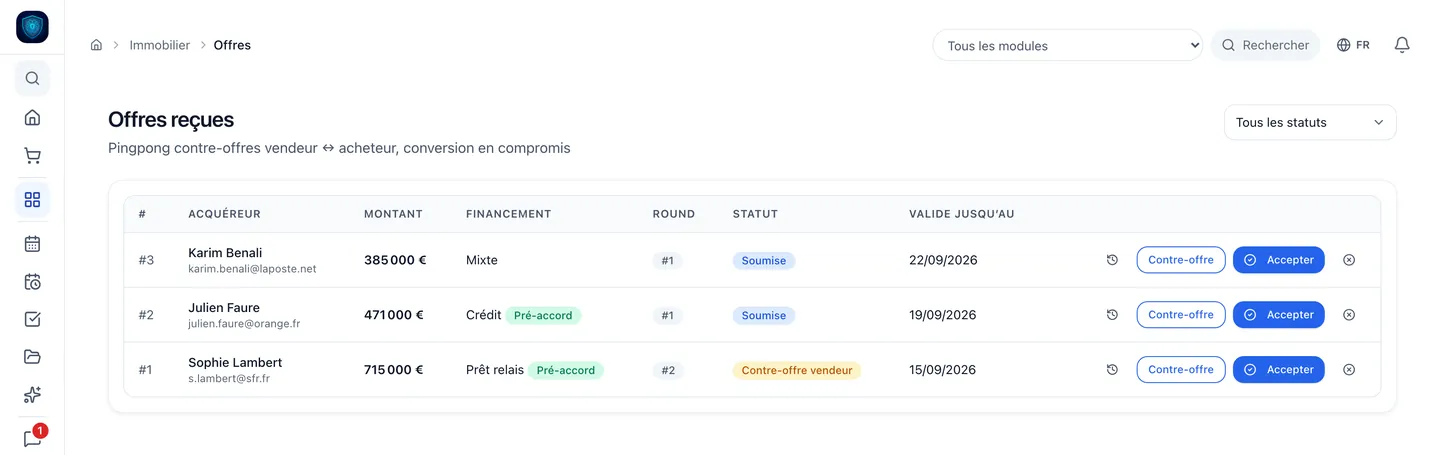Viewport: 1440px width, 455px height.
Task: Open the 'Tous les statuts' filter
Action: pyautogui.click(x=1310, y=122)
